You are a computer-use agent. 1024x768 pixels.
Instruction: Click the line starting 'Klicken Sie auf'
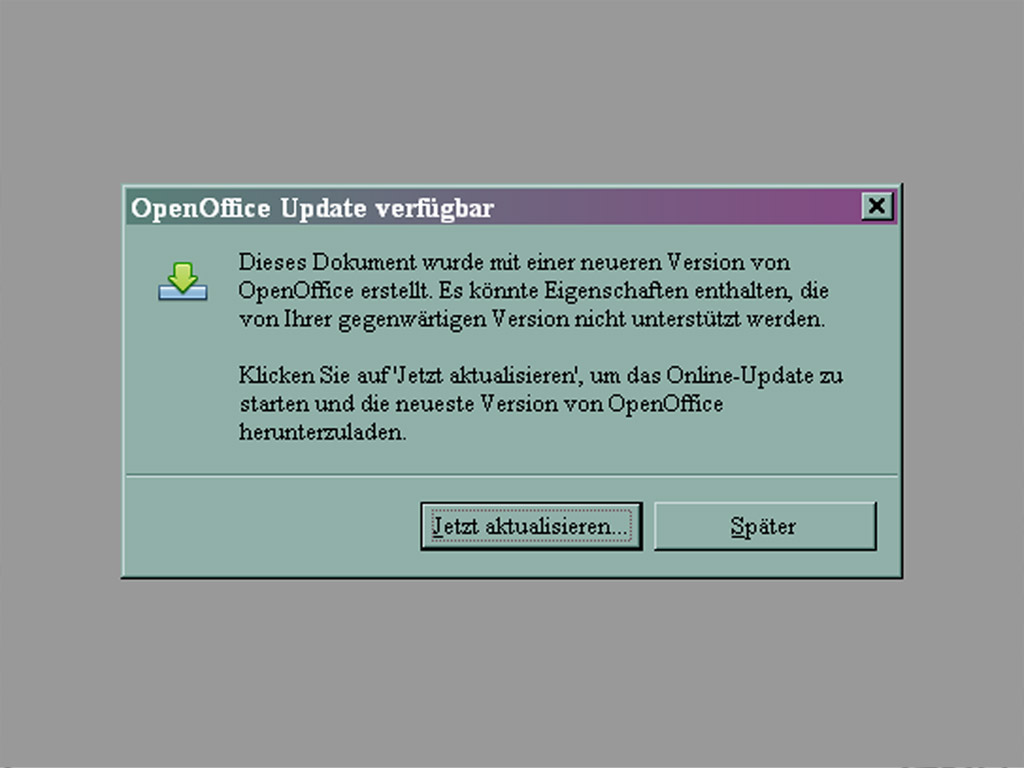coord(541,376)
